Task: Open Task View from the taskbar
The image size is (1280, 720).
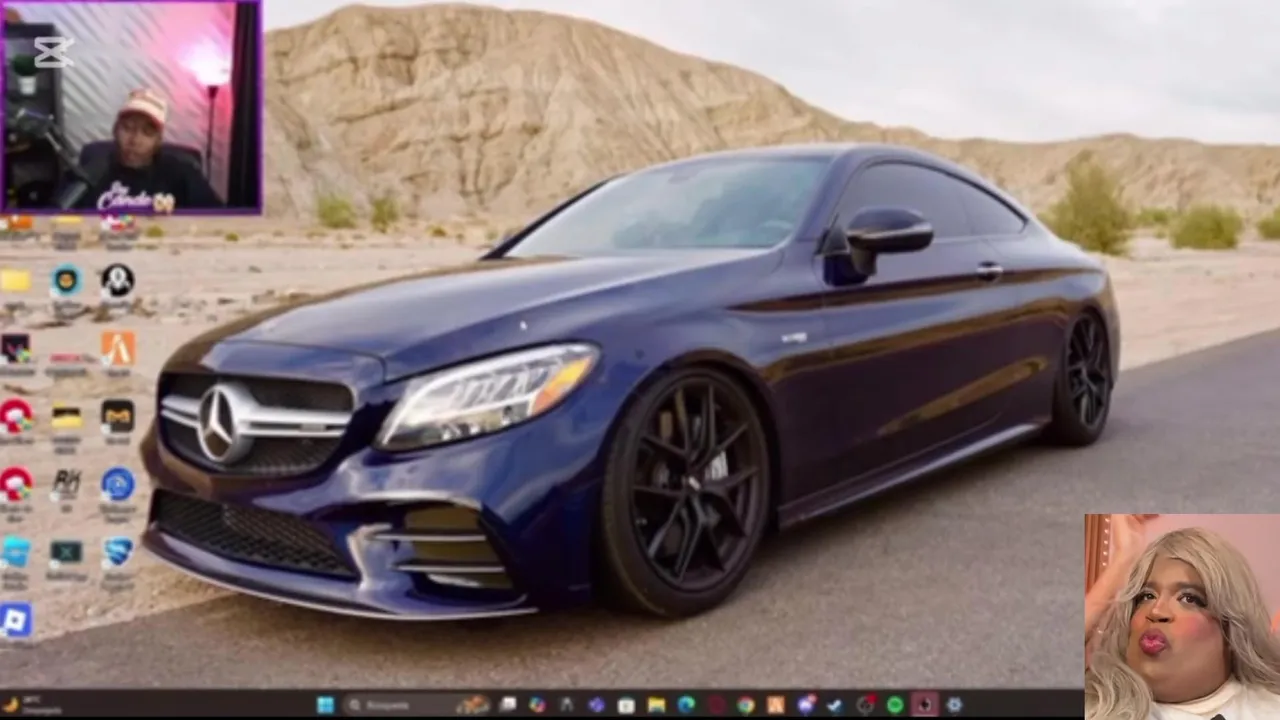Action: point(507,705)
